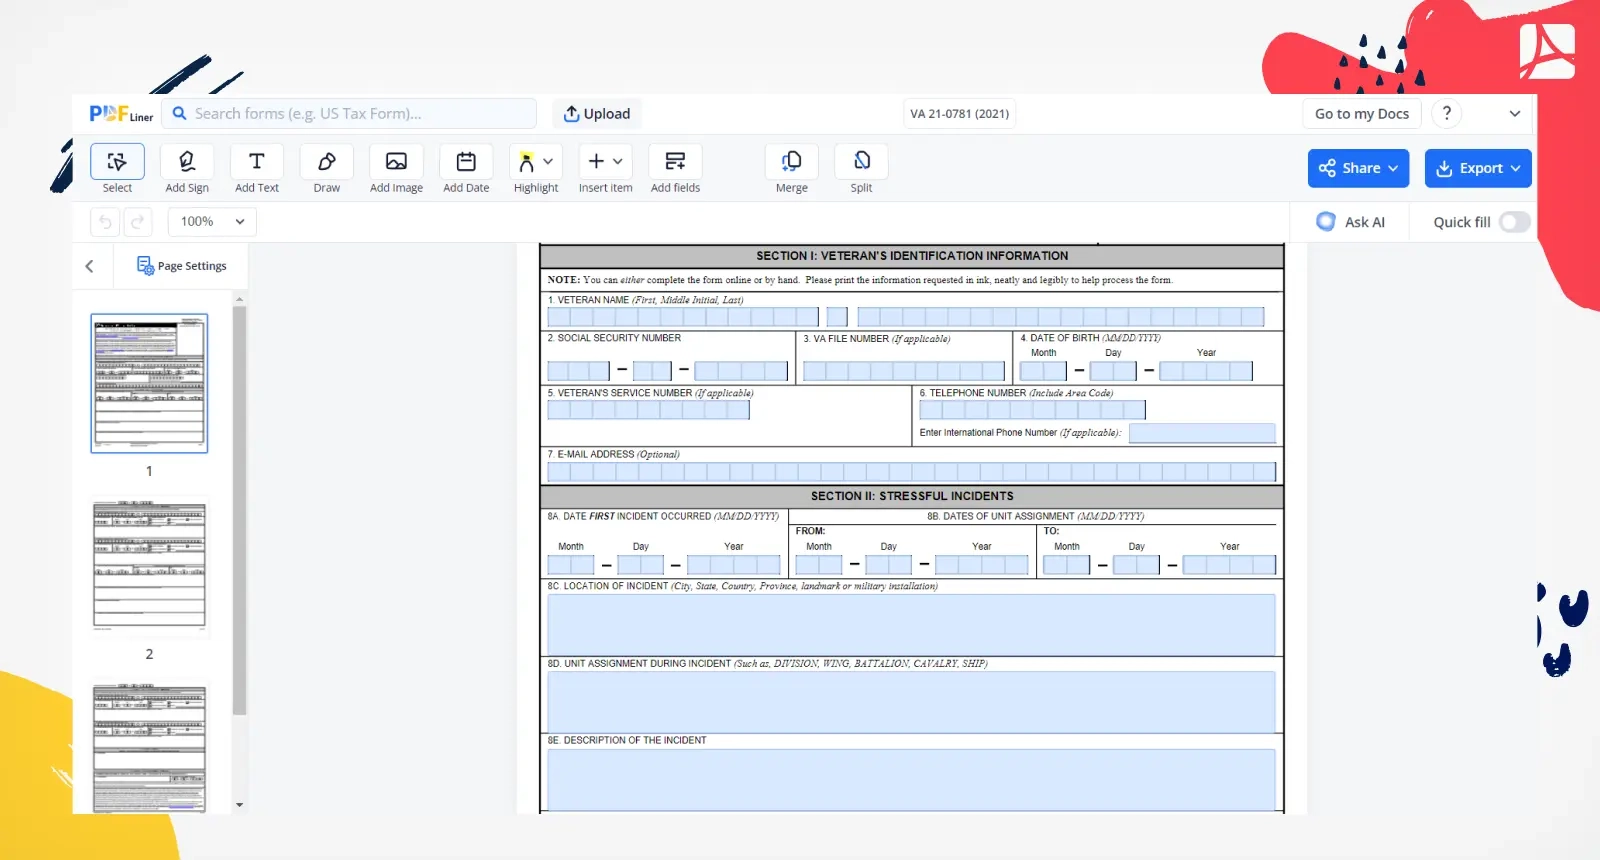The height and width of the screenshot is (860, 1600).
Task: Click scrollbar down arrow in thumbnails panel
Action: (x=239, y=805)
